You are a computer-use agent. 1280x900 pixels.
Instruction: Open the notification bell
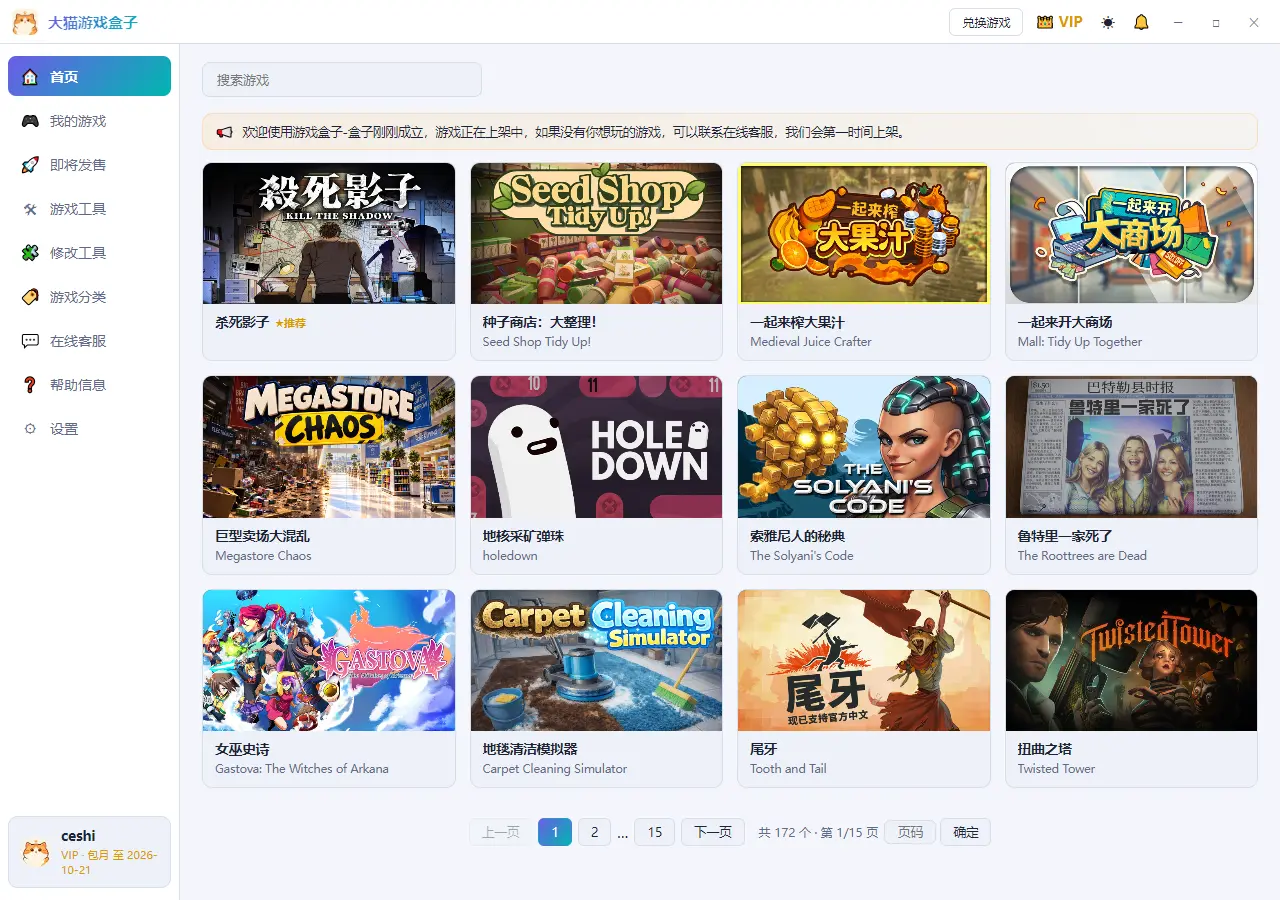click(x=1141, y=22)
